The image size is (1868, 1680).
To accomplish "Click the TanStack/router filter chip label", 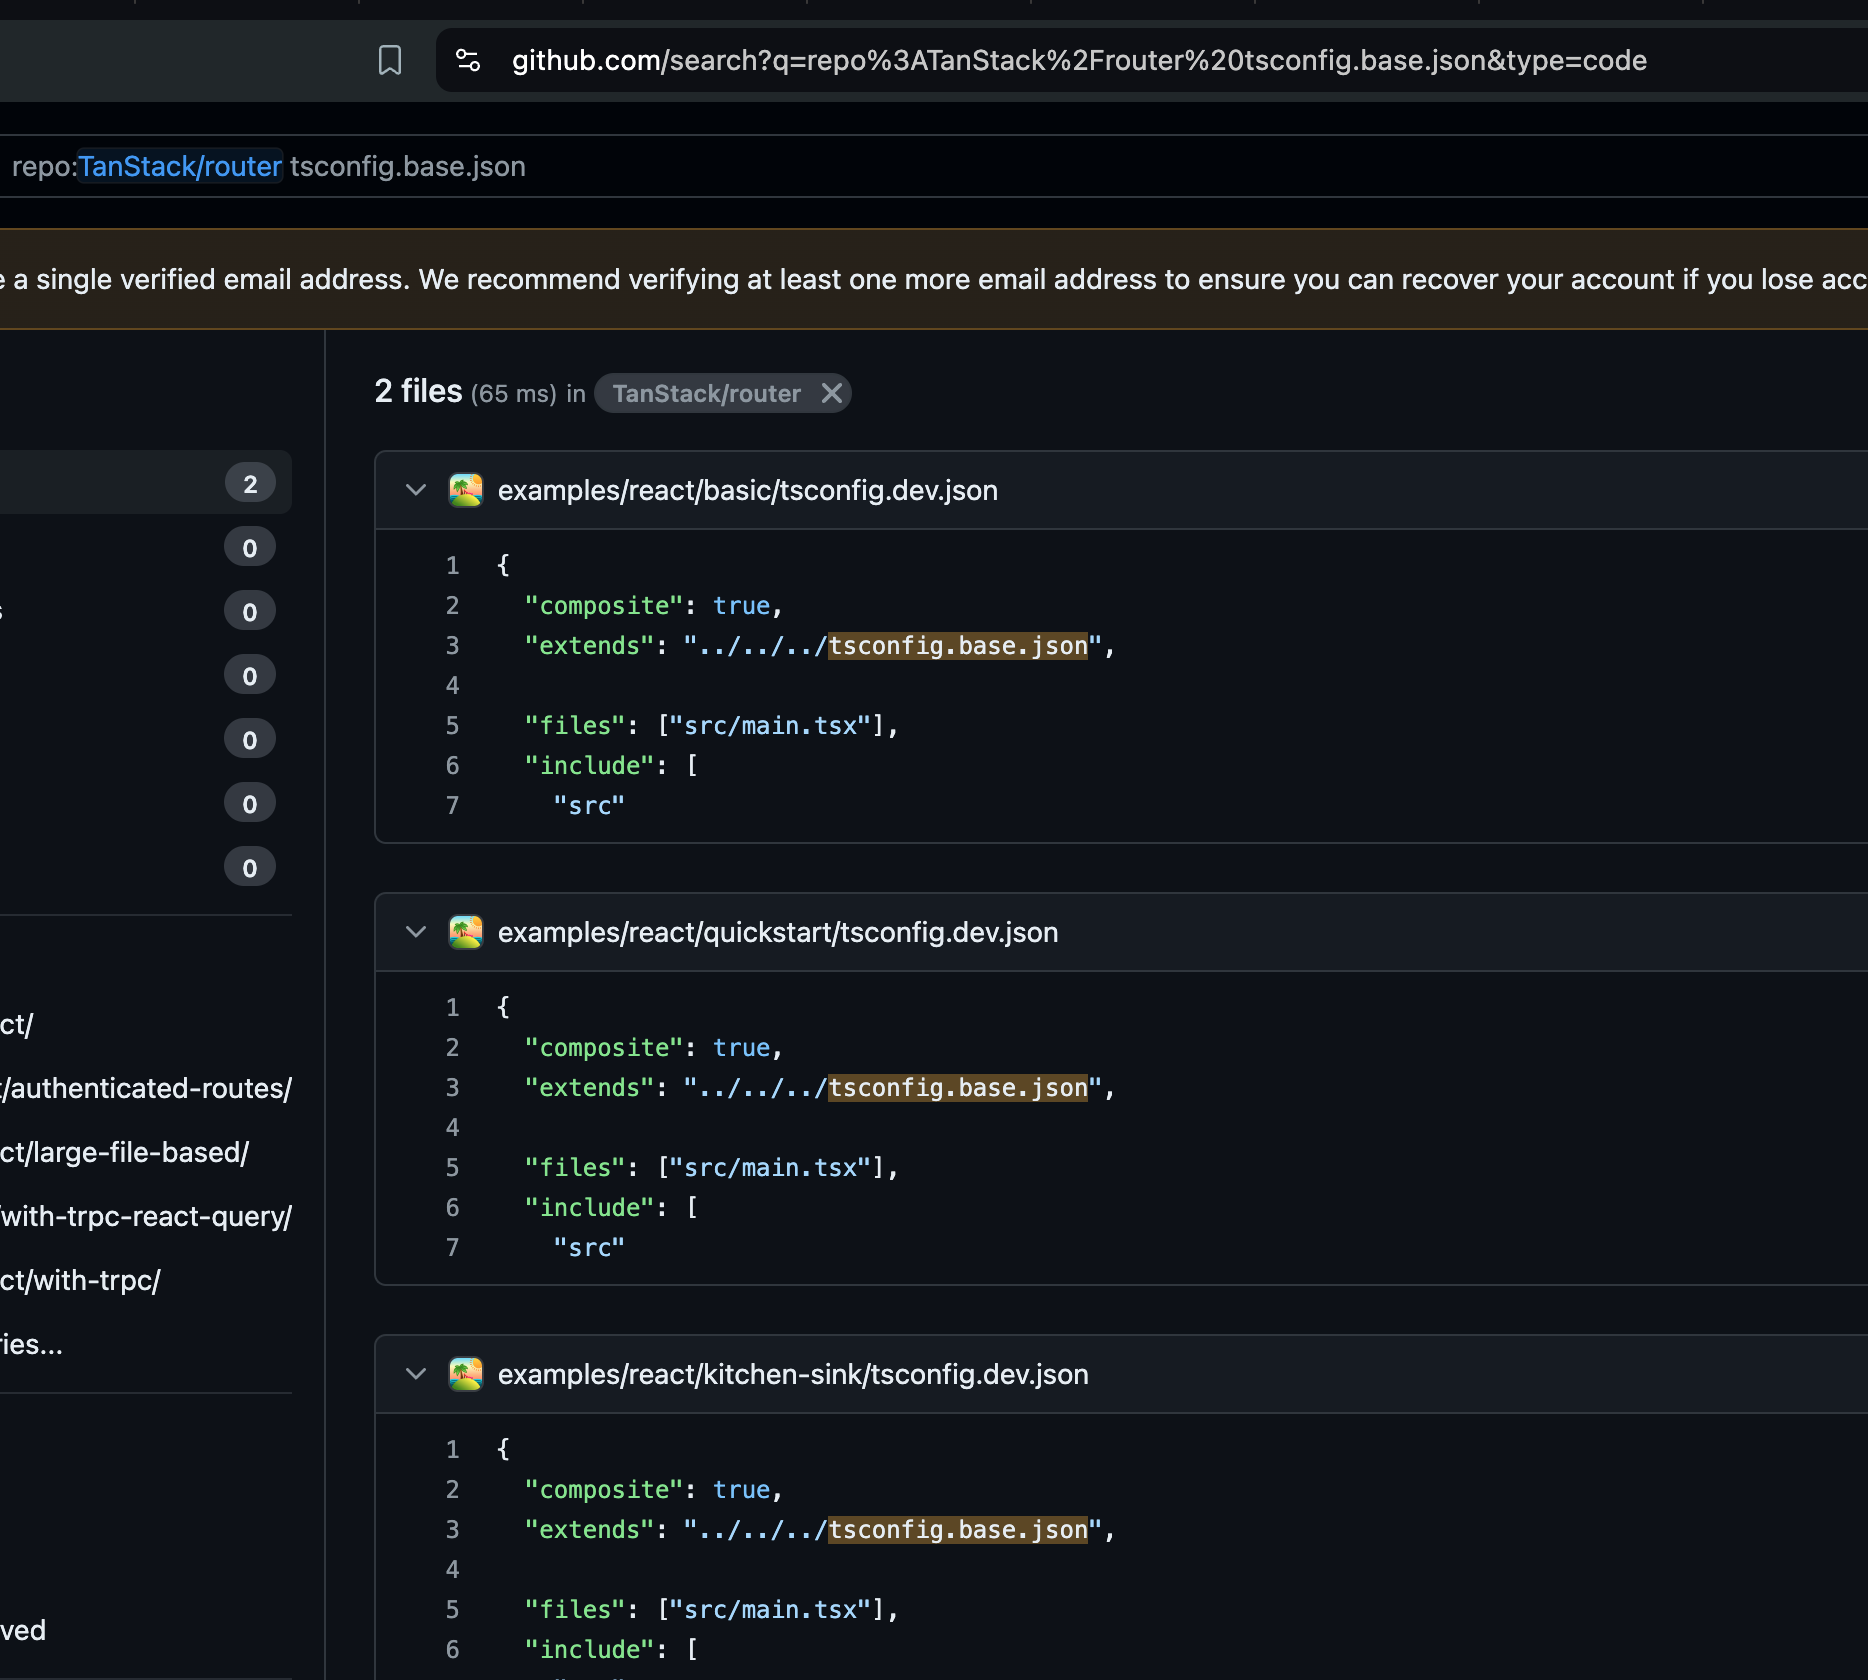I will [707, 393].
